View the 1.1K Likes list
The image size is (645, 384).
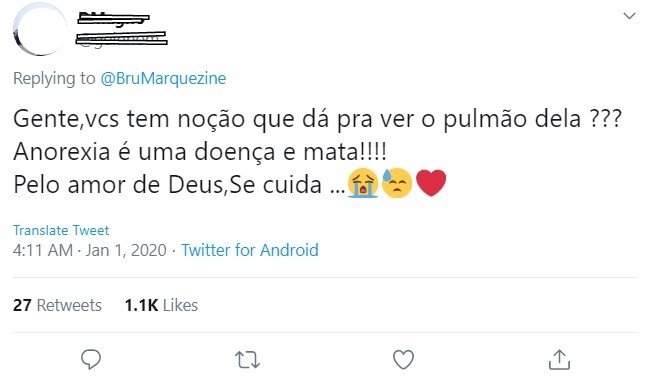tap(161, 305)
